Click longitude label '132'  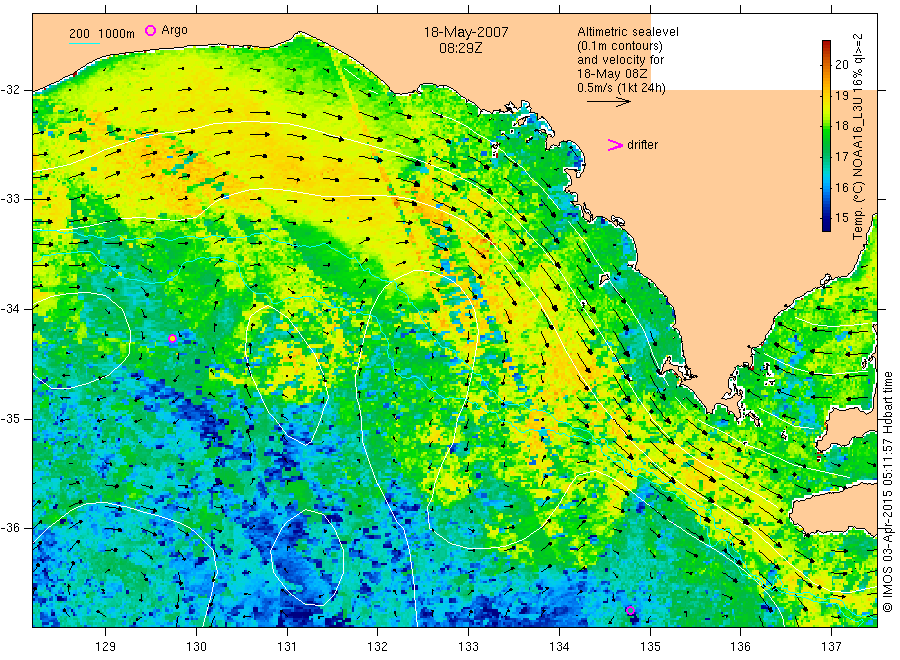[378, 647]
